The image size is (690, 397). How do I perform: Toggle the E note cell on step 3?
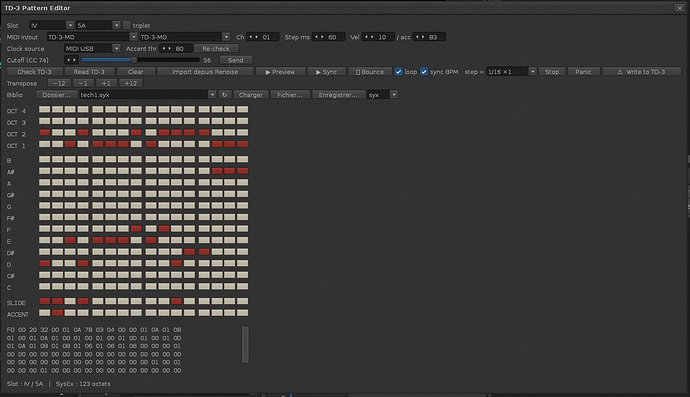point(70,240)
